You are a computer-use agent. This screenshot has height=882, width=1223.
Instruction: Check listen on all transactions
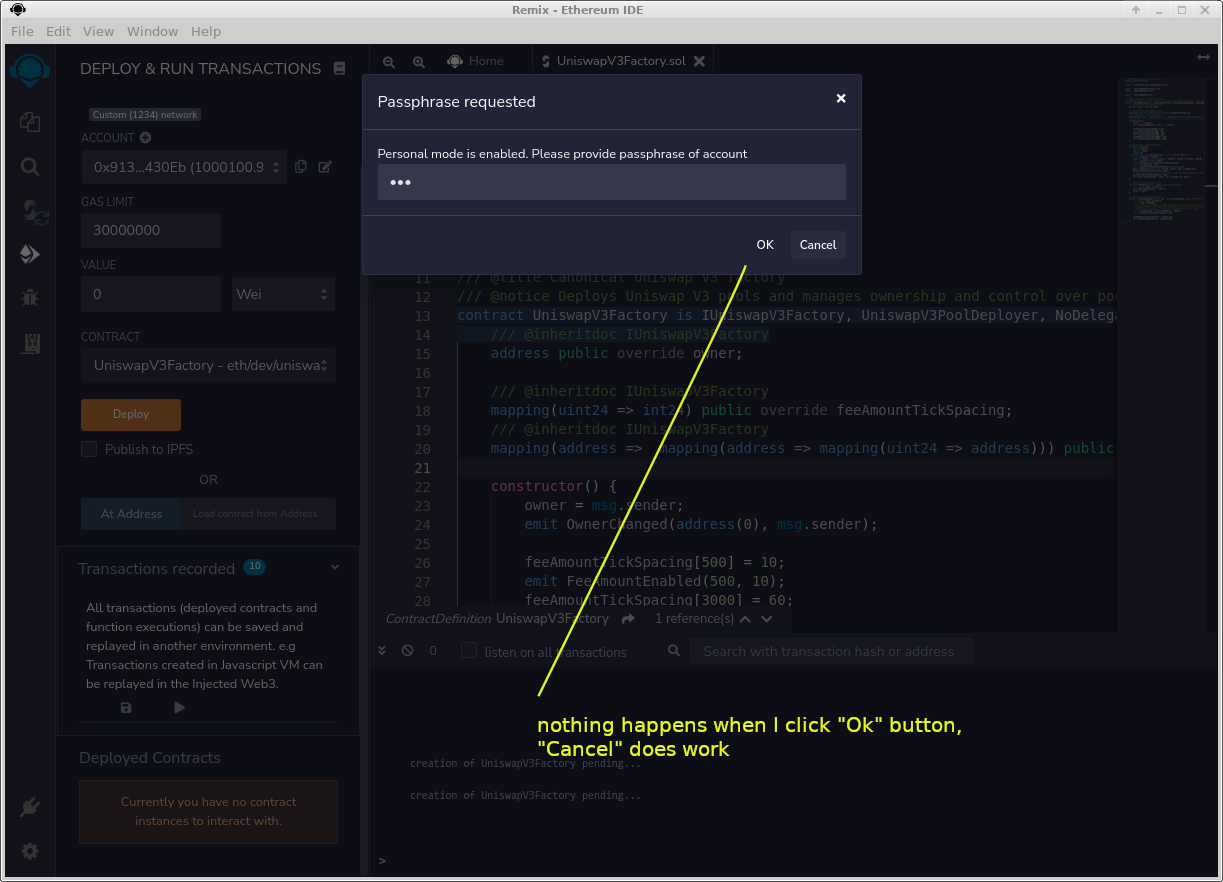(469, 650)
